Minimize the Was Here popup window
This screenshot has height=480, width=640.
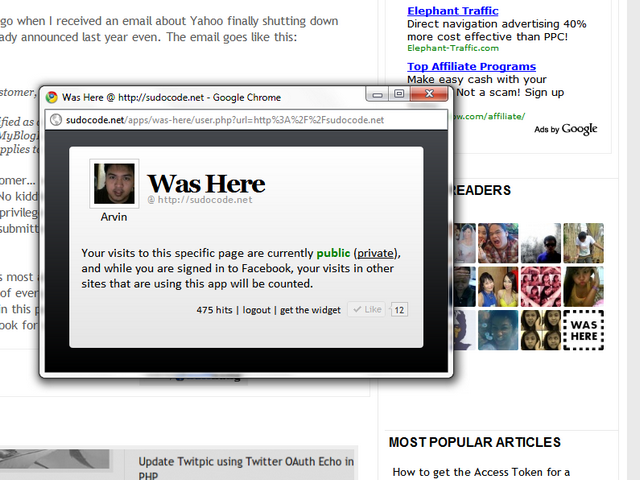point(378,94)
